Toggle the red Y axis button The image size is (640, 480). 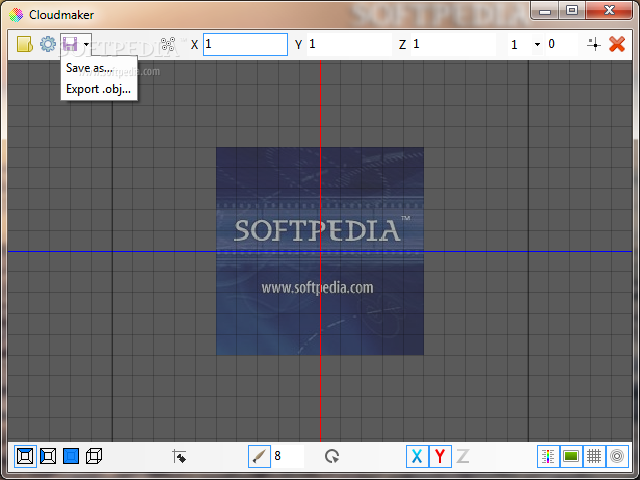click(x=440, y=456)
